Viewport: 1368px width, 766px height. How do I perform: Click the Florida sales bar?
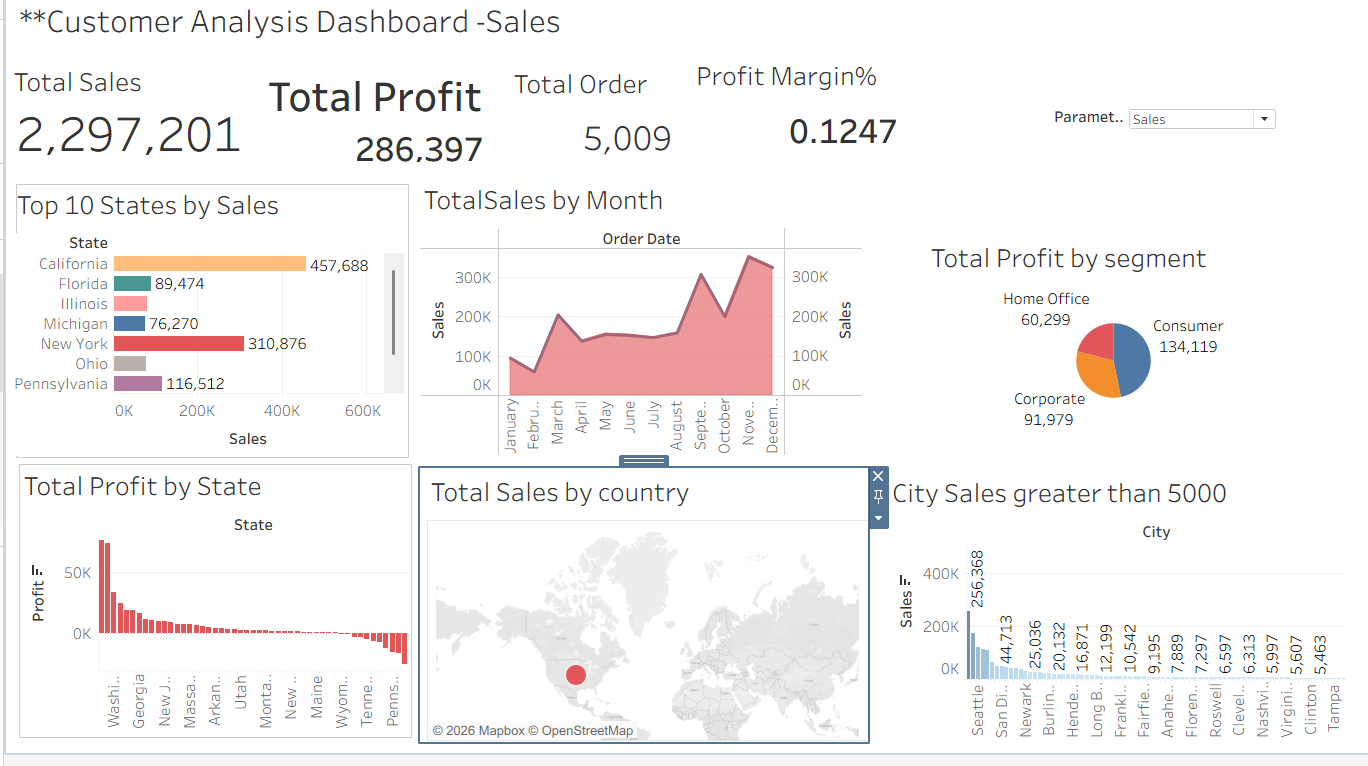click(x=132, y=284)
